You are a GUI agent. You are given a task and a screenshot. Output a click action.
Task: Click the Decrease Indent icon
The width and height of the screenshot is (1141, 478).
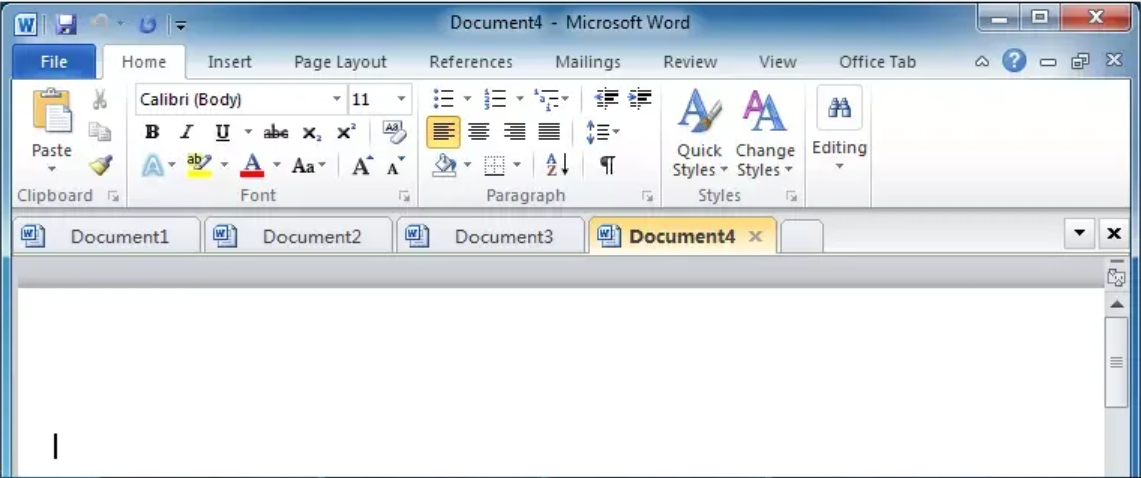[x=606, y=98]
